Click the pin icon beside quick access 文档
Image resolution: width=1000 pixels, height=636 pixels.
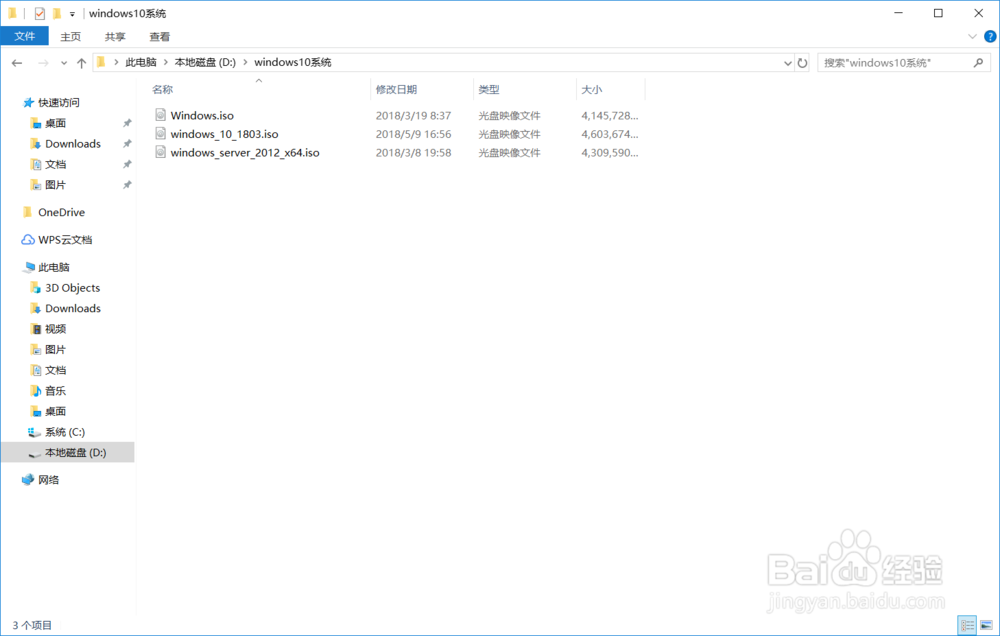[x=127, y=164]
